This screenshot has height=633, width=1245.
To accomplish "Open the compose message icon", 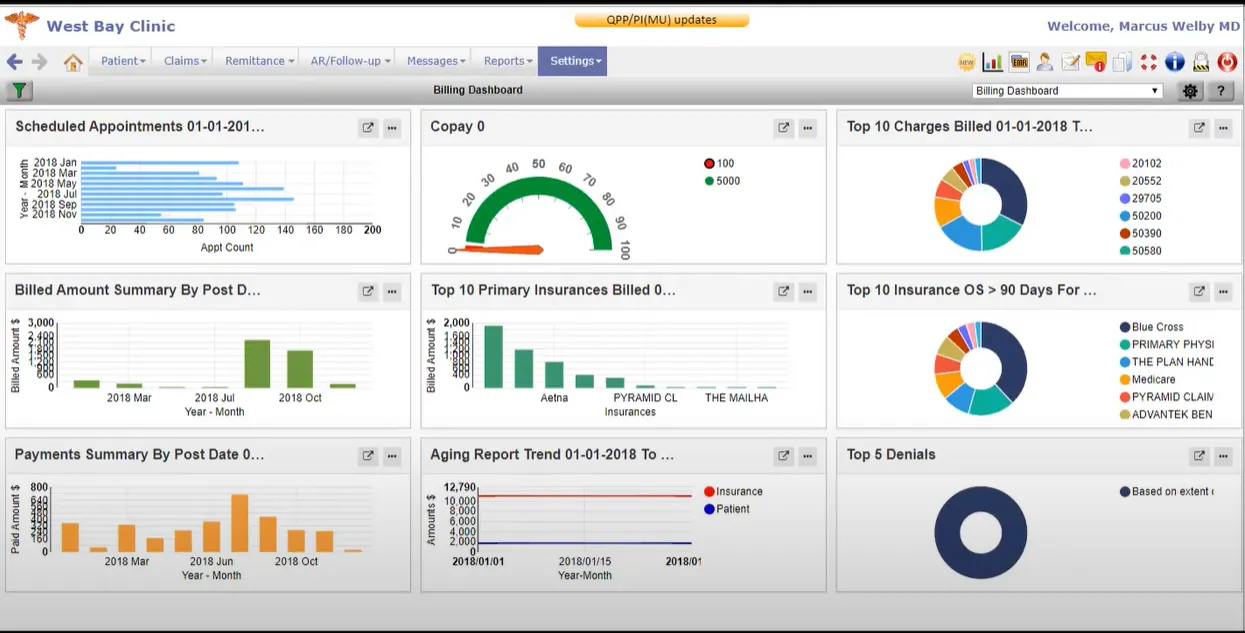I will pos(1070,61).
